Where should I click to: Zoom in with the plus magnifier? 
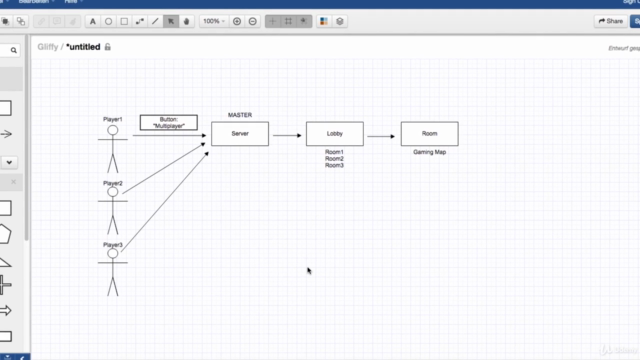point(237,21)
